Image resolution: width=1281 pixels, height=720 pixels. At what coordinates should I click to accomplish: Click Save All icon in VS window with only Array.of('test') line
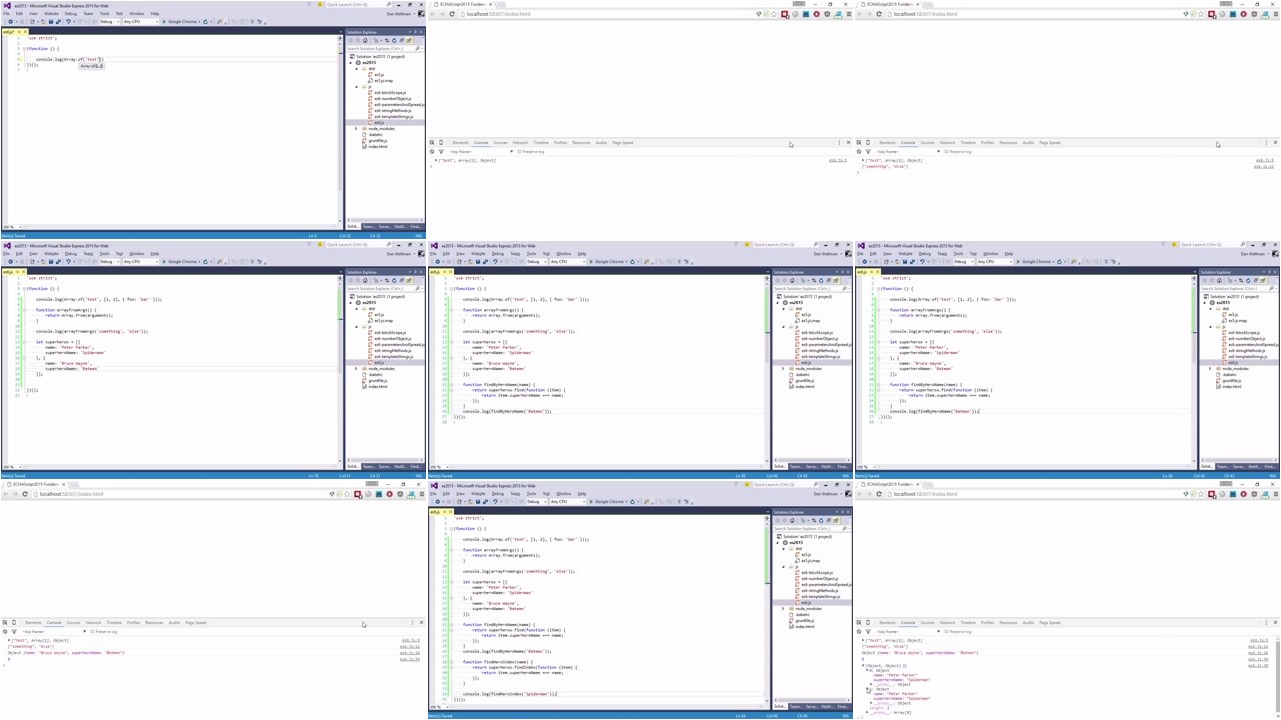pos(59,21)
